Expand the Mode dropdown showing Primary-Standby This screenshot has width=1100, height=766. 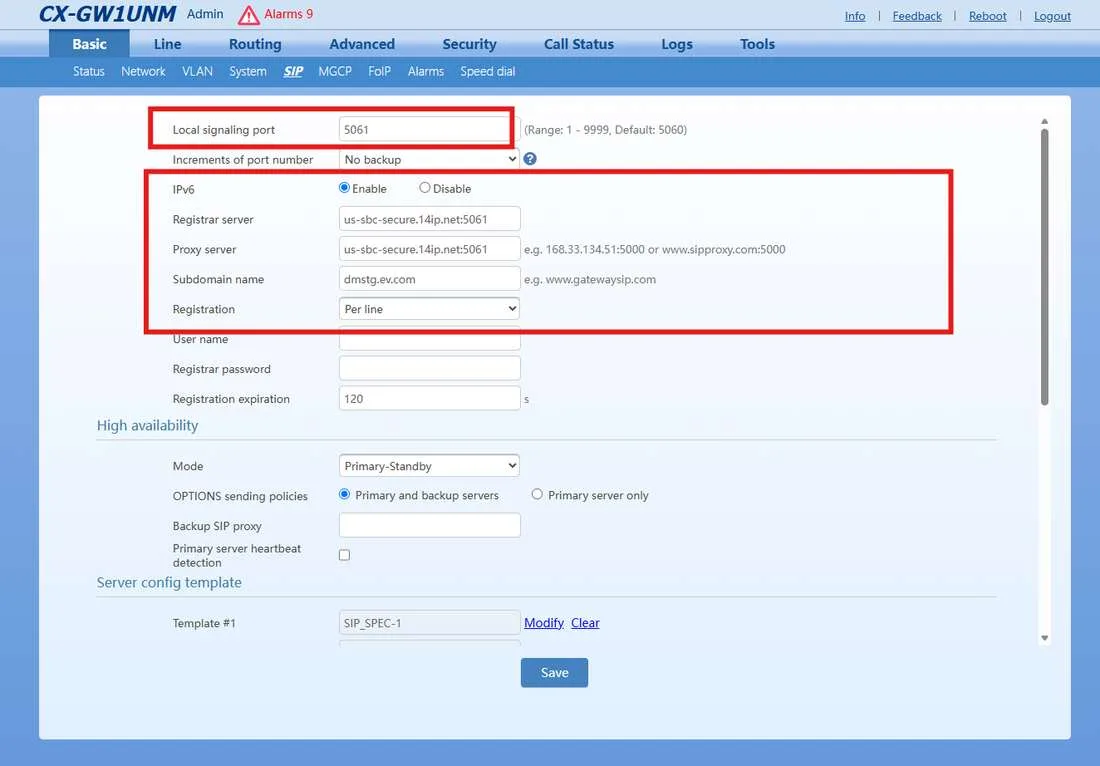[x=429, y=466]
